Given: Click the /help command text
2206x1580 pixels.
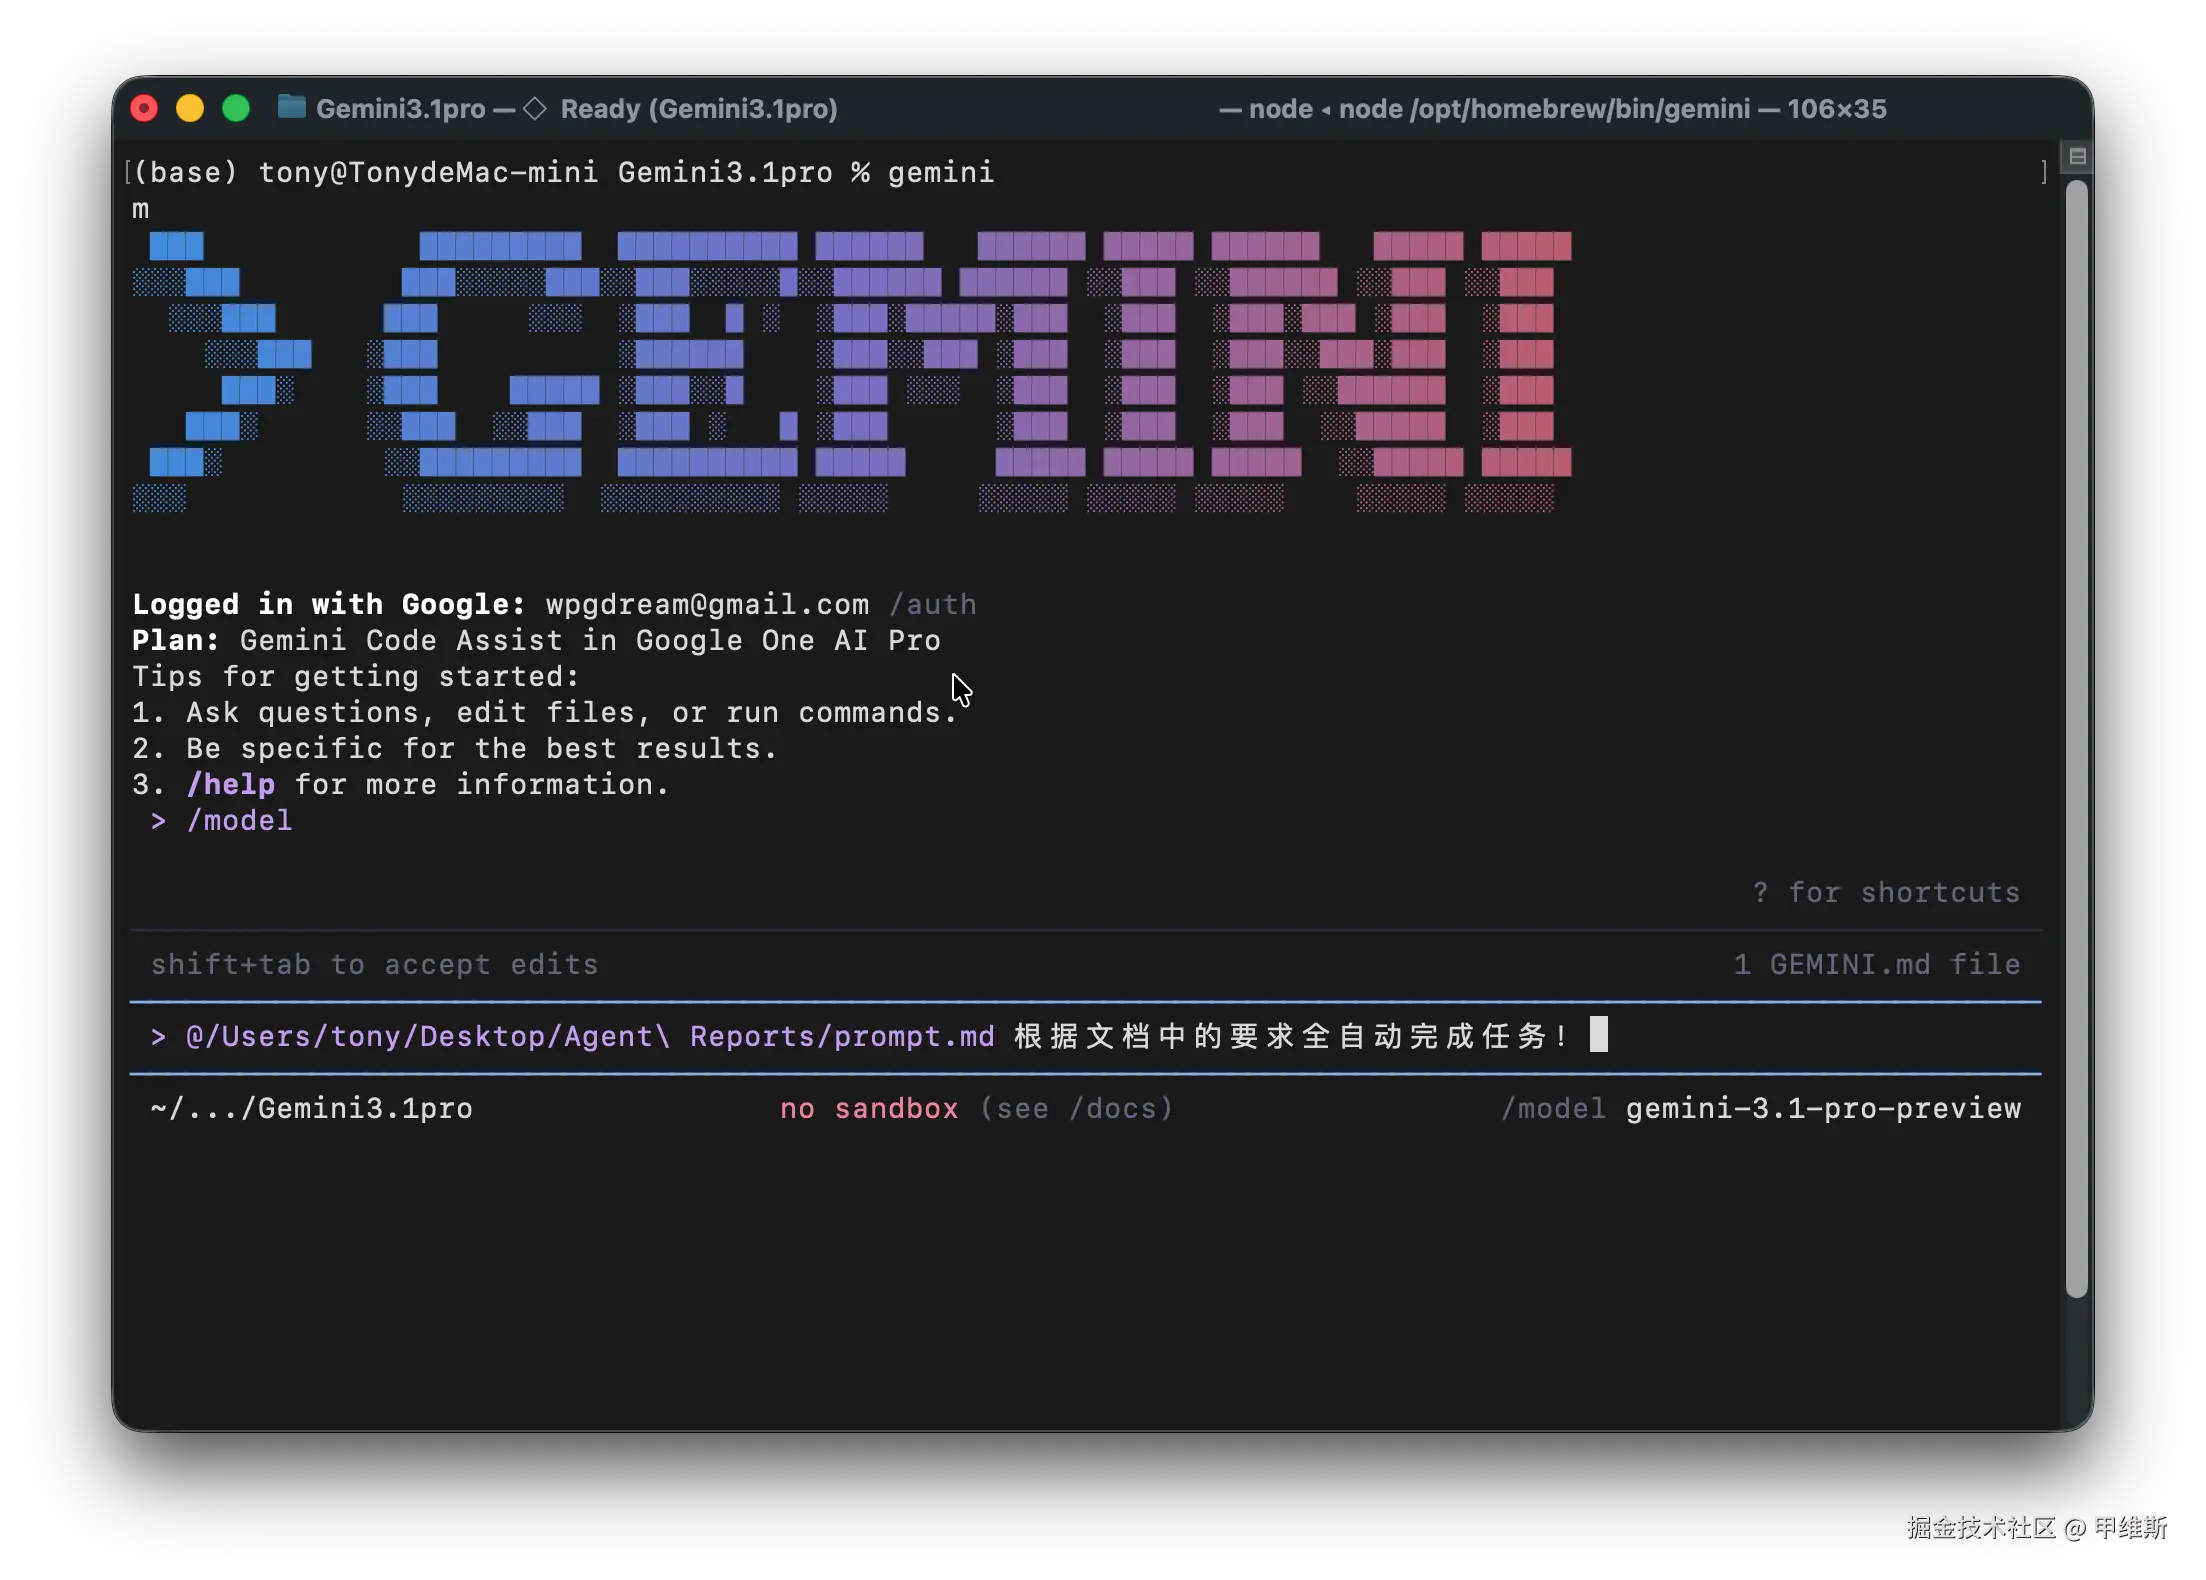Looking at the screenshot, I should pos(231,784).
